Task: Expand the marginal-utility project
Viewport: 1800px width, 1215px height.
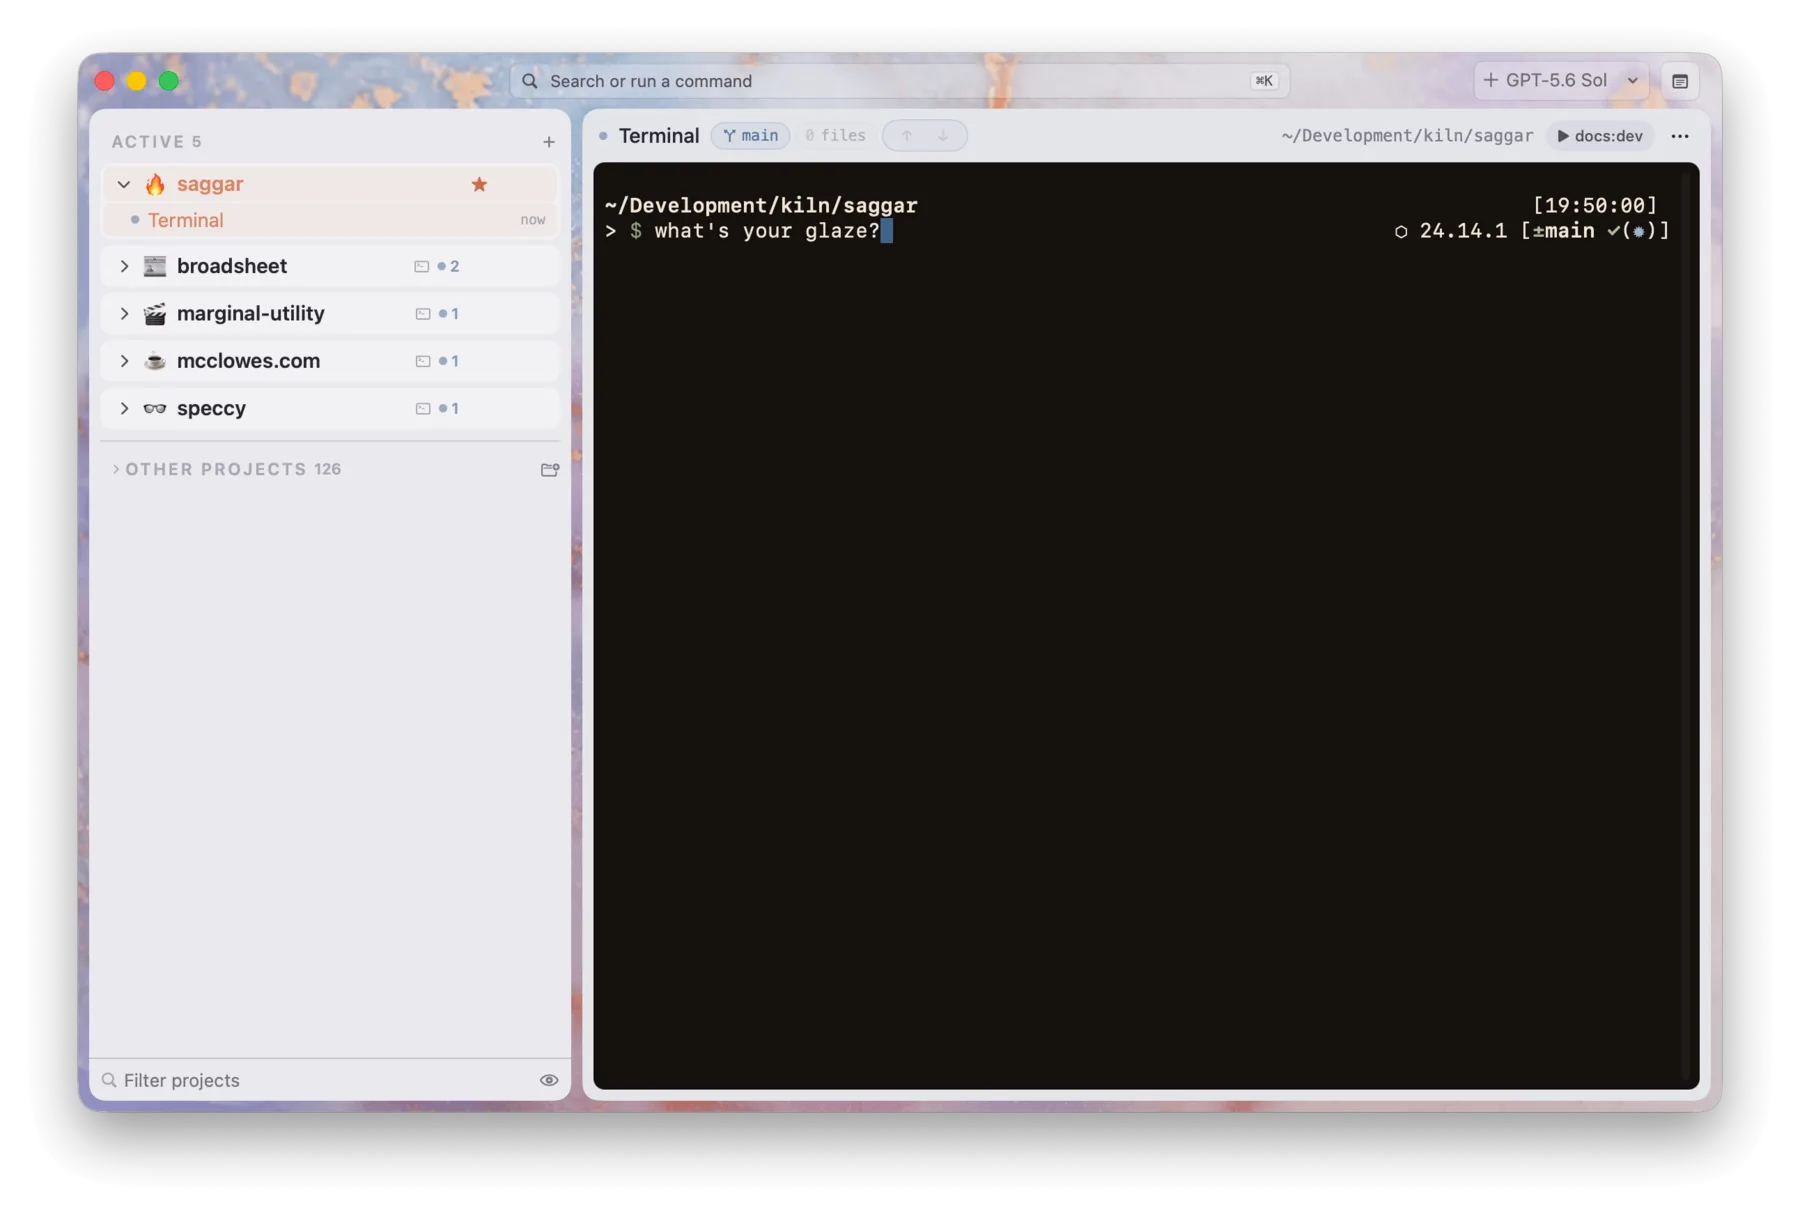Action: coord(124,313)
